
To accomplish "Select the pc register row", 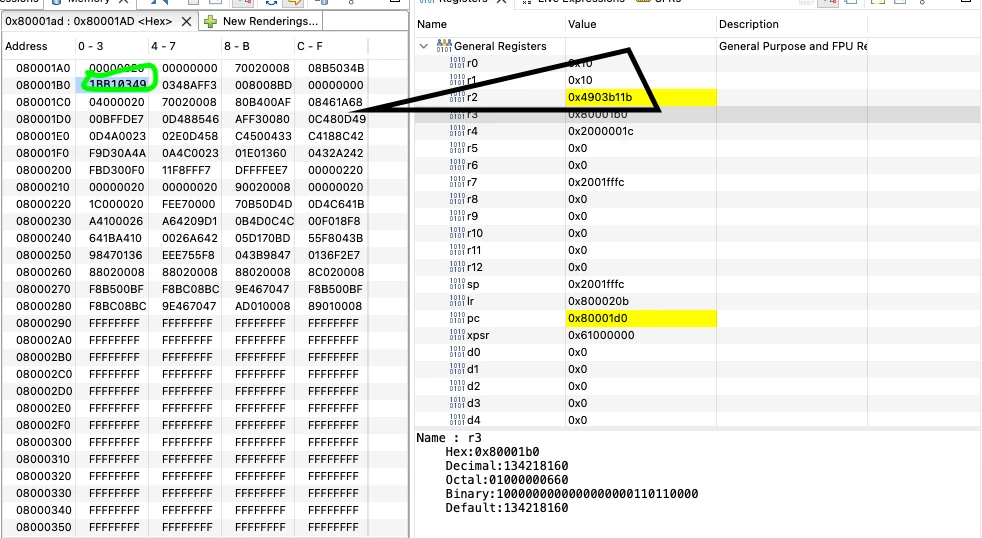I will point(697,318).
